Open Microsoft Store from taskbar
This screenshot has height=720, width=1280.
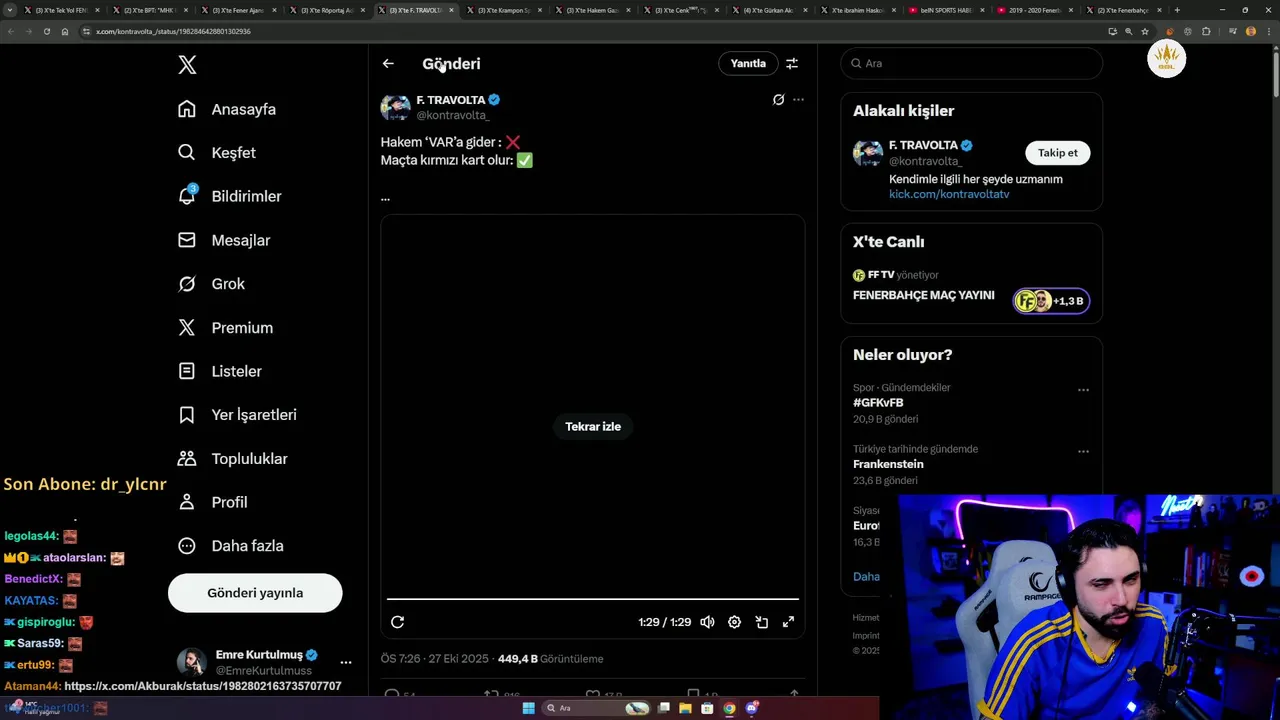coord(707,708)
